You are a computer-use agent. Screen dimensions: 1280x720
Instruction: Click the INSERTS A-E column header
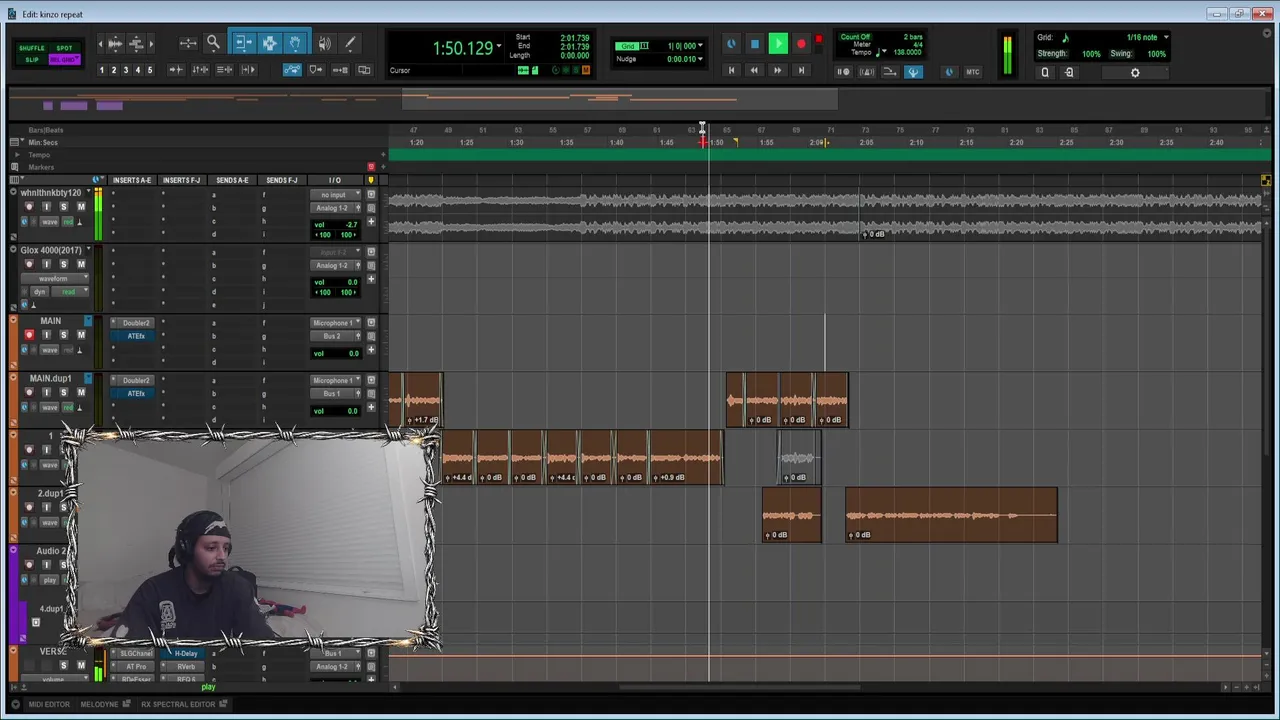132,180
